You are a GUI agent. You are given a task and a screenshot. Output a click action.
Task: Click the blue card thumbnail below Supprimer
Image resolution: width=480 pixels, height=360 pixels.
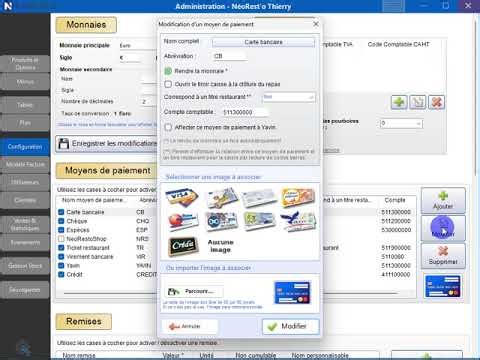443,286
